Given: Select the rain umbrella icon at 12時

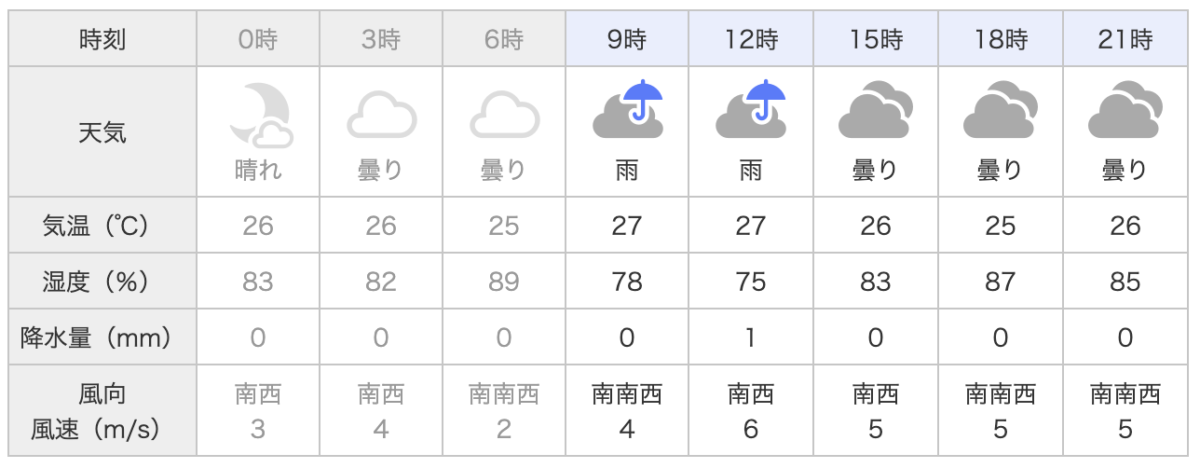Looking at the screenshot, I should [751, 109].
